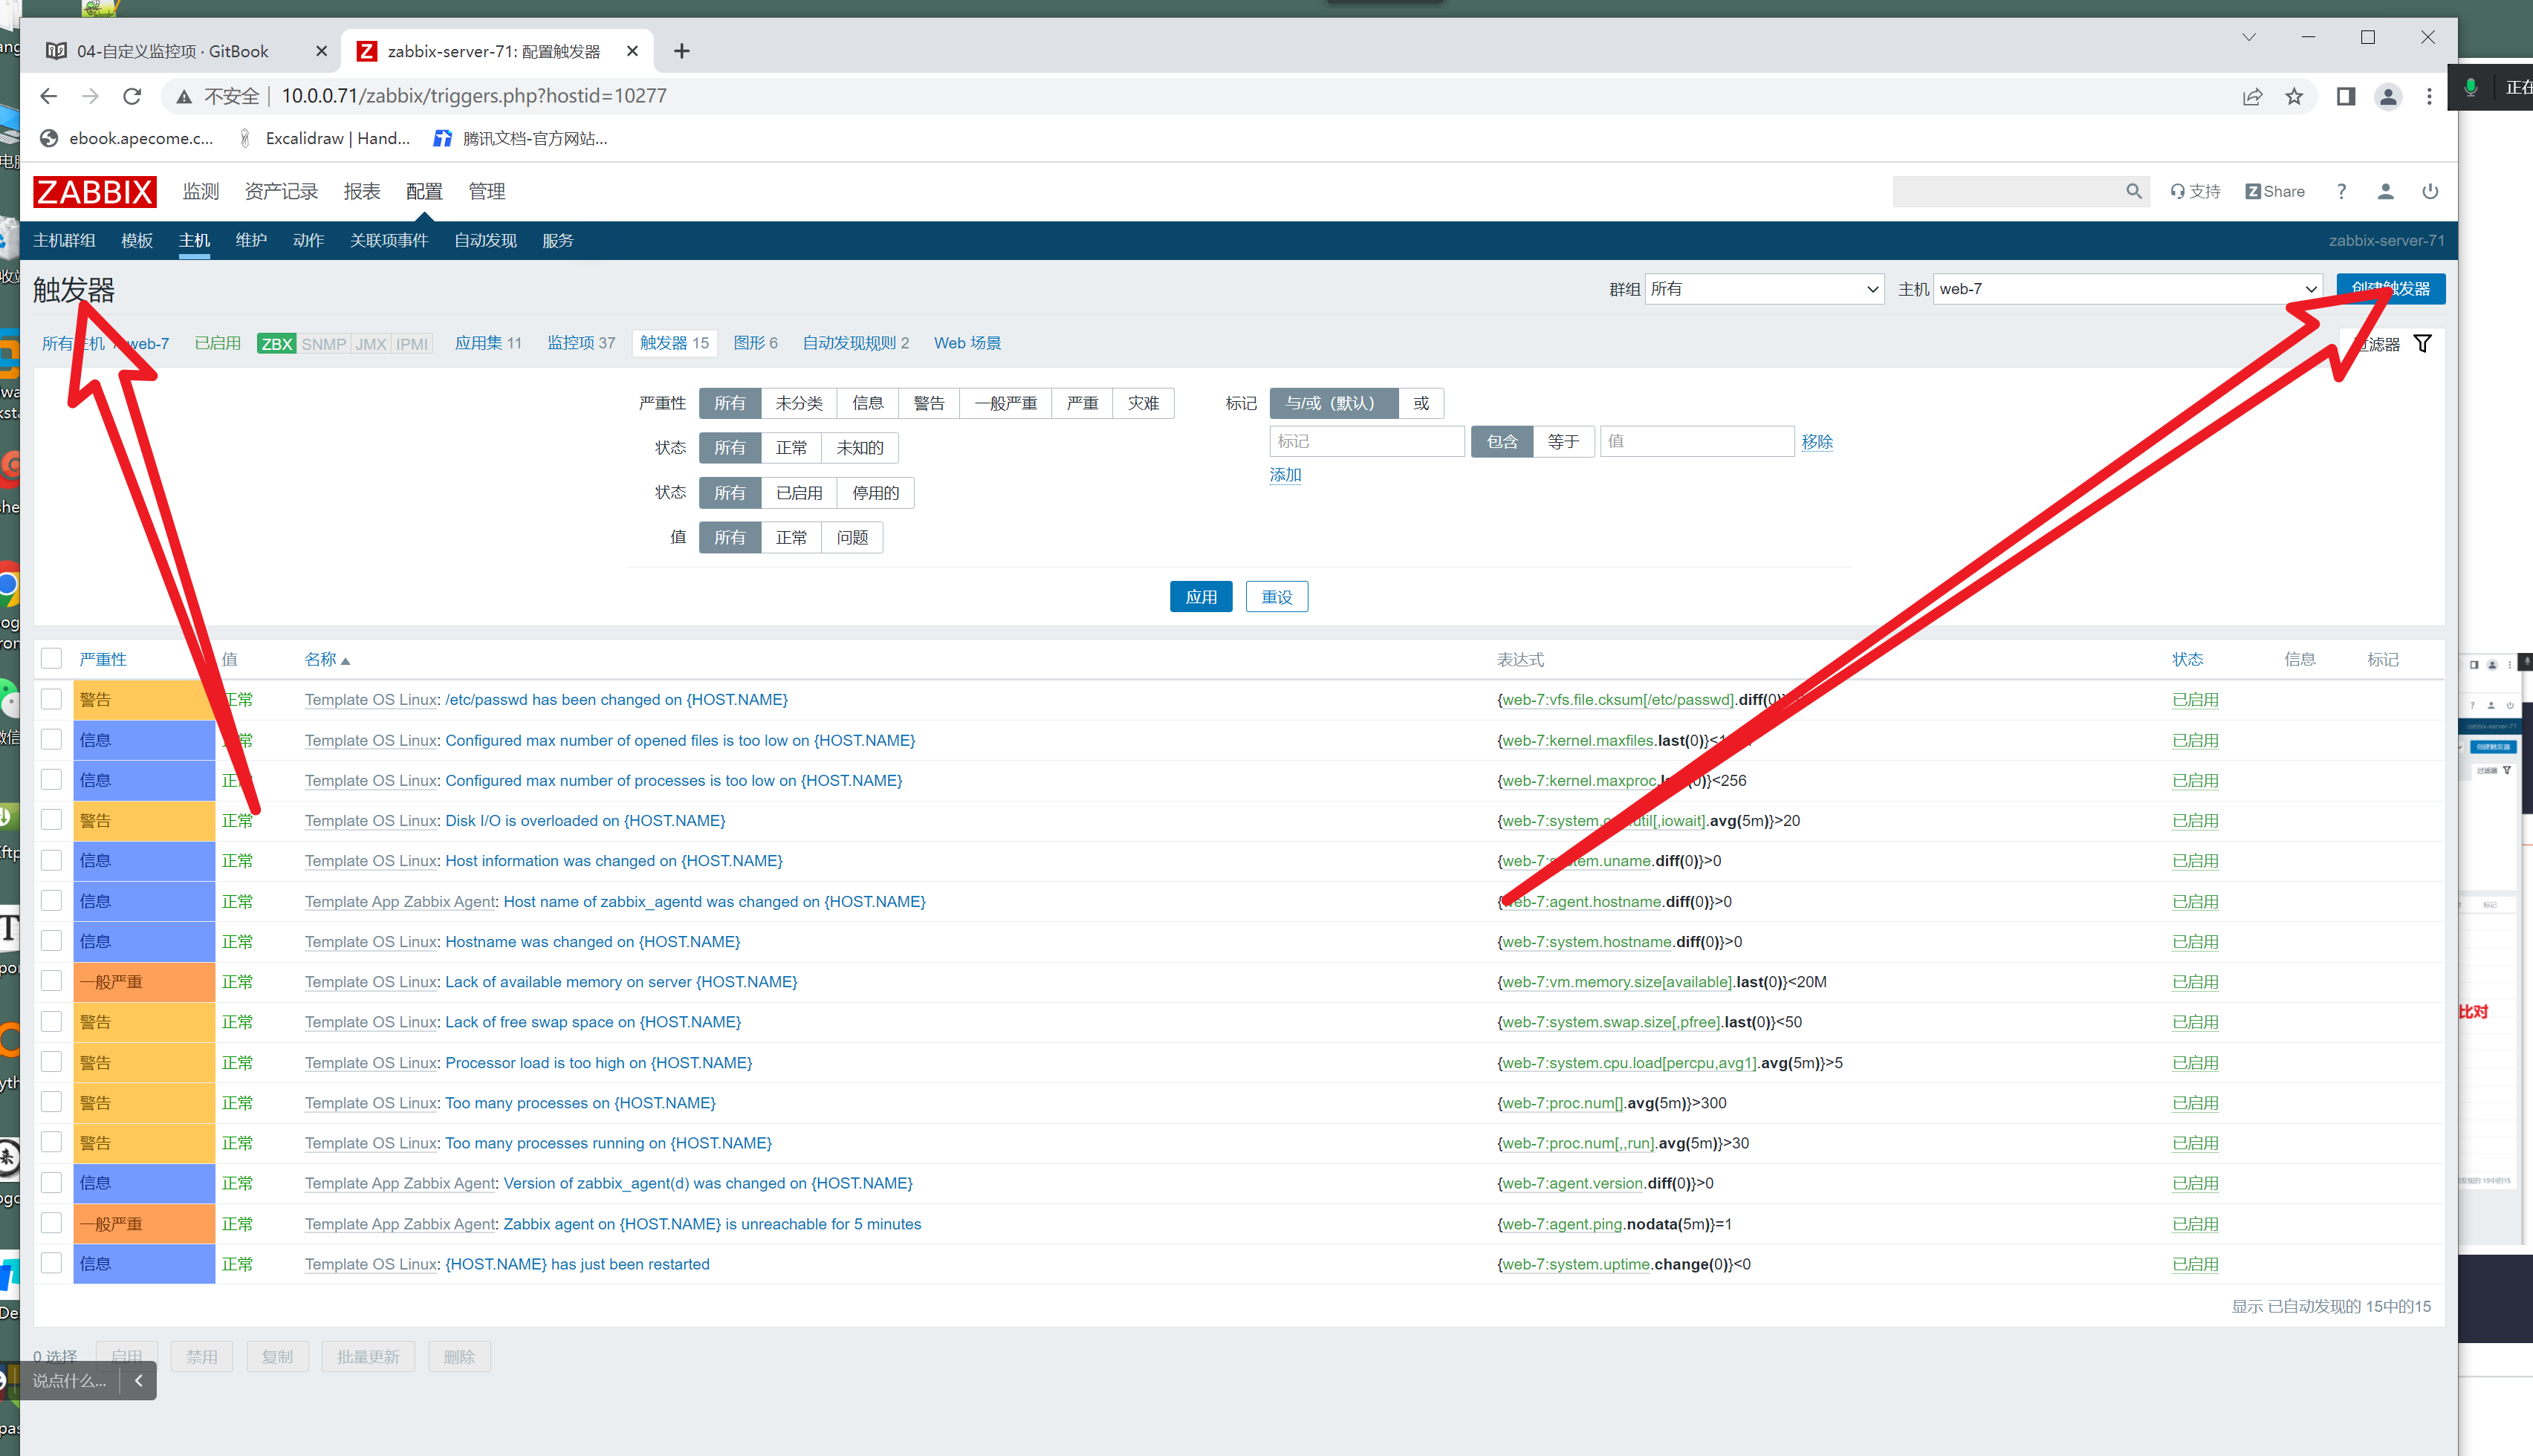This screenshot has width=2533, height=1456.
Task: Sort triggers by 状态 column header
Action: [2187, 659]
